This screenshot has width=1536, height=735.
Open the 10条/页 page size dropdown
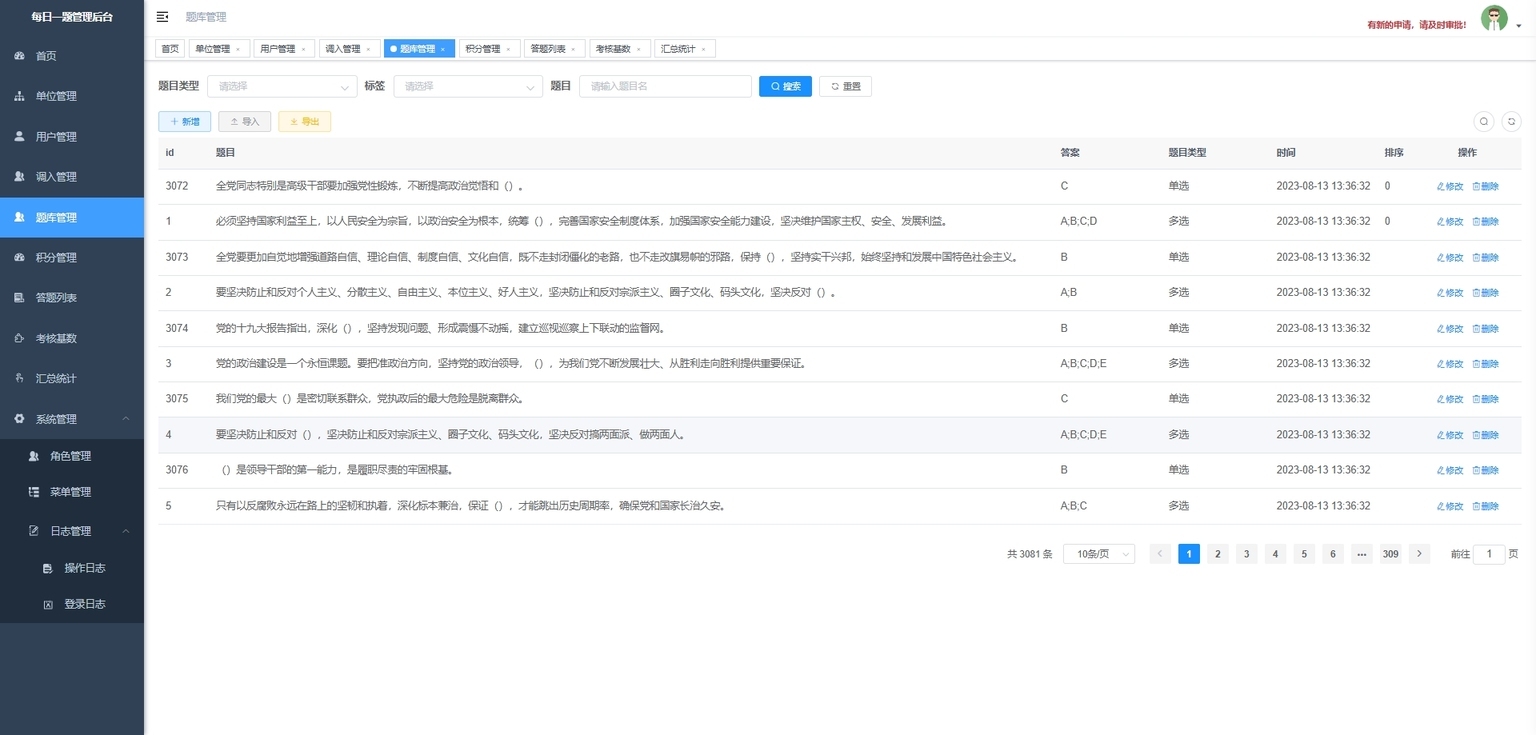1098,554
